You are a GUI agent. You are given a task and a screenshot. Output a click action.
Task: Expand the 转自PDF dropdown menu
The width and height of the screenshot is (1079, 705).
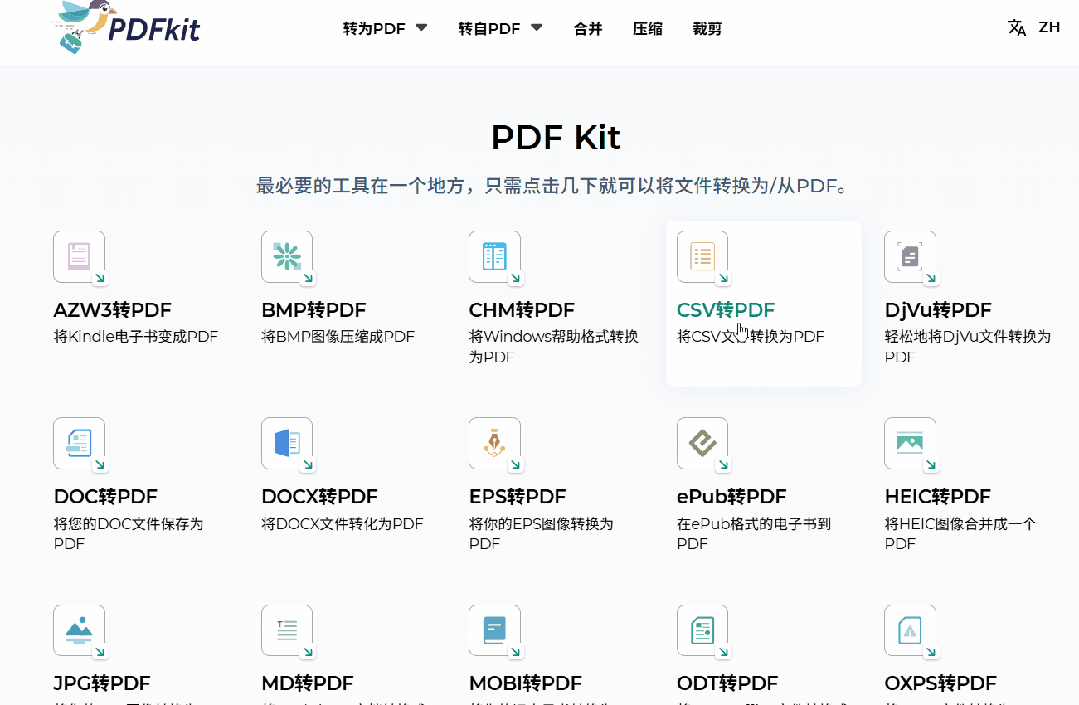coord(500,28)
